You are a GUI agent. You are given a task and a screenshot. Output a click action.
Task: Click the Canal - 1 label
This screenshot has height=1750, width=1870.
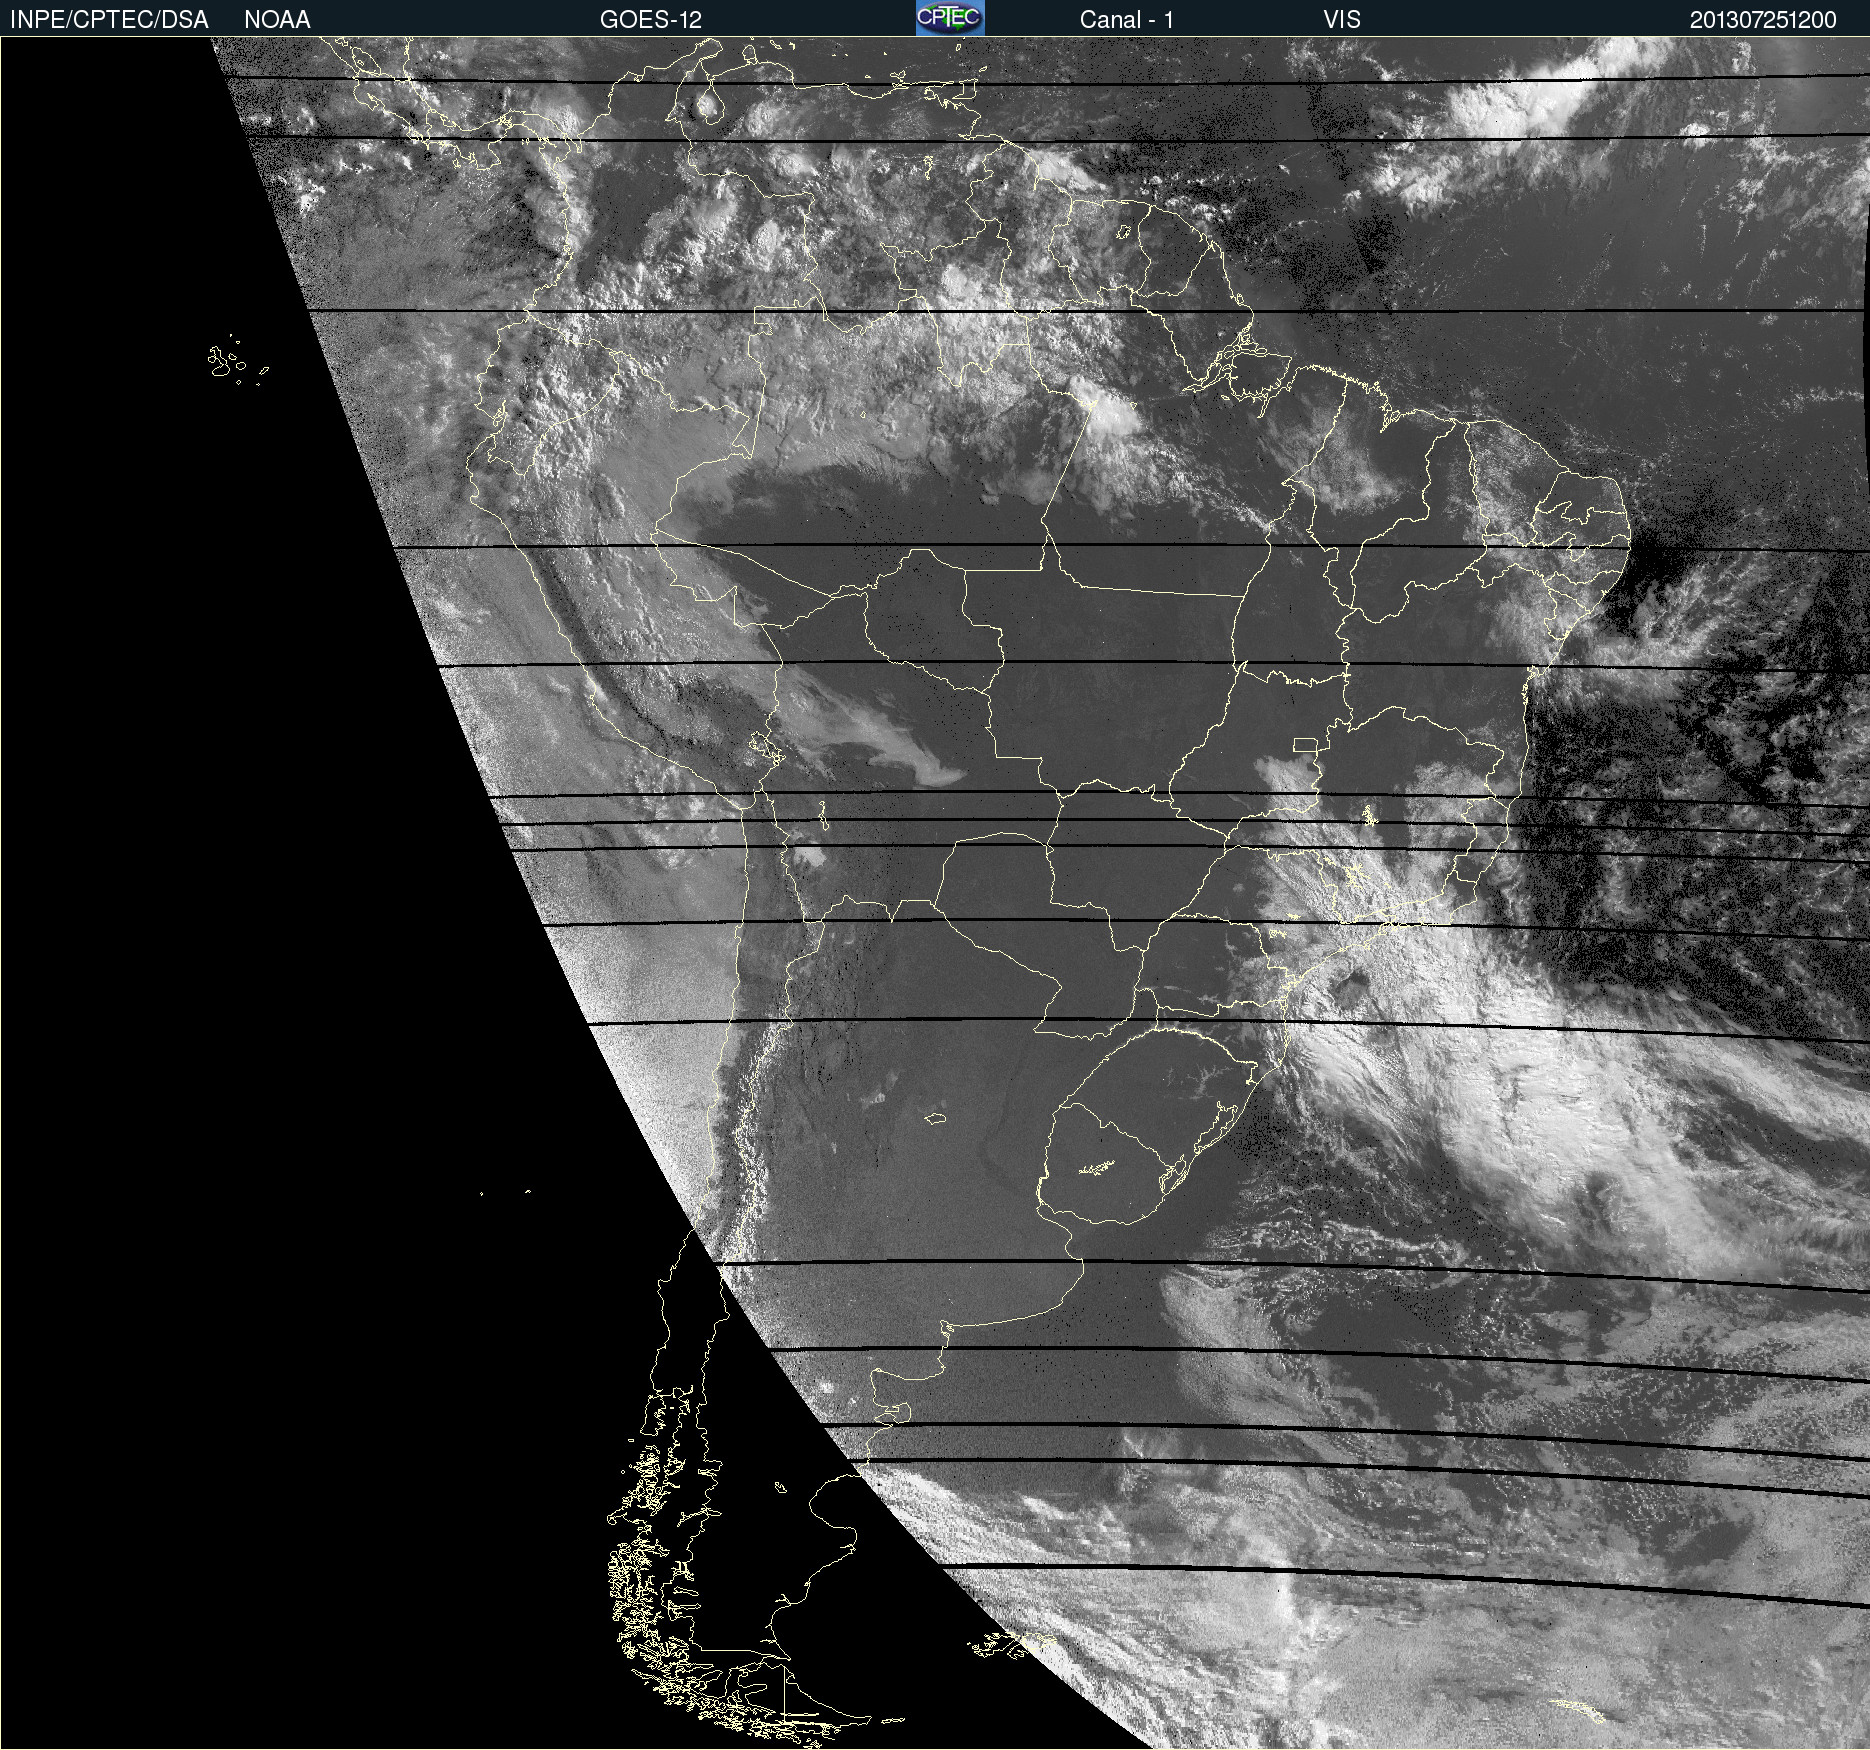coord(1126,20)
